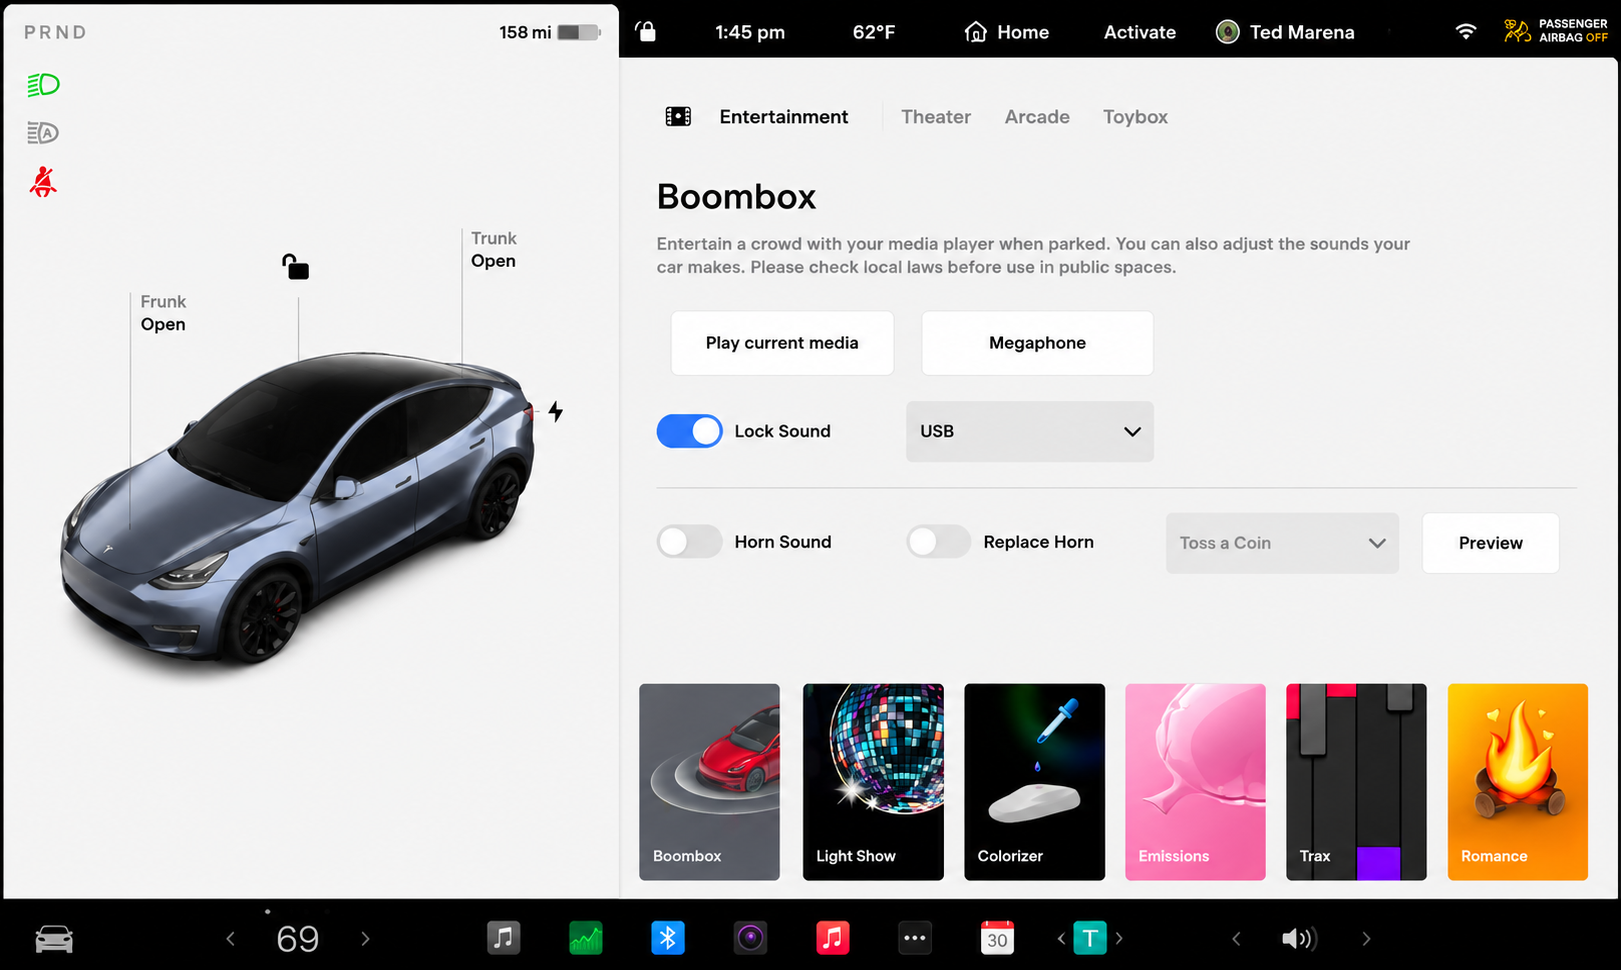Image resolution: width=1621 pixels, height=970 pixels.
Task: Open the Trax toy card
Action: (1356, 782)
